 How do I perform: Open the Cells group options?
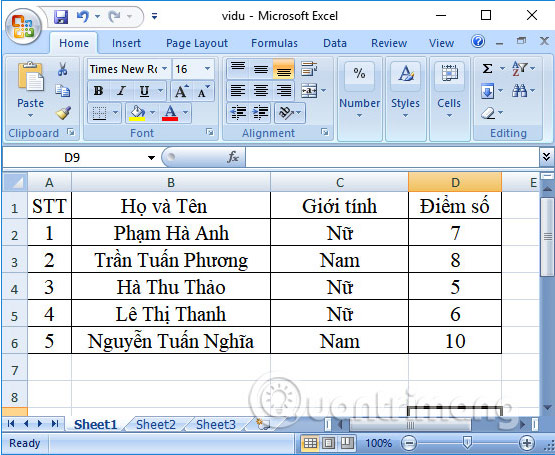tap(449, 99)
